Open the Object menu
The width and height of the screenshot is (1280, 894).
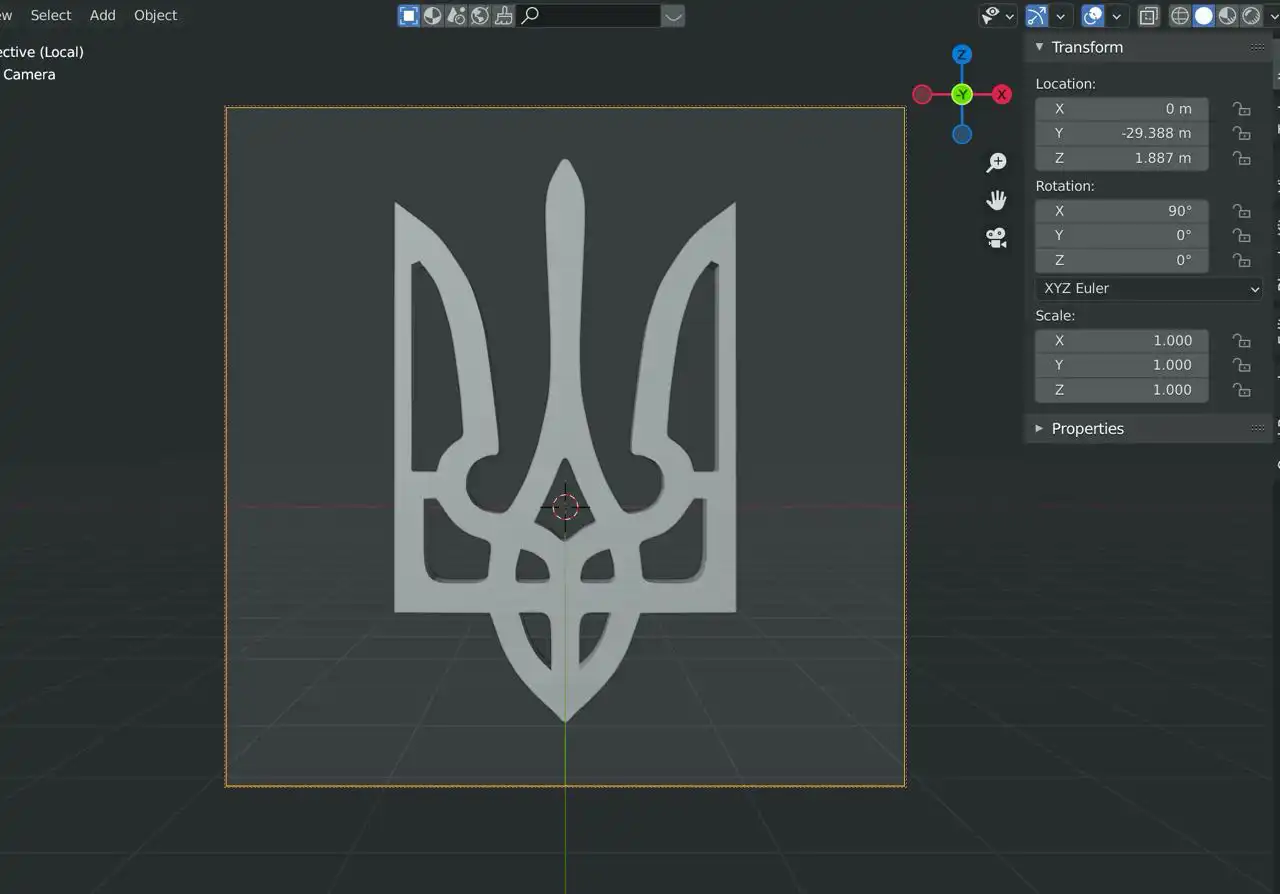pyautogui.click(x=155, y=15)
